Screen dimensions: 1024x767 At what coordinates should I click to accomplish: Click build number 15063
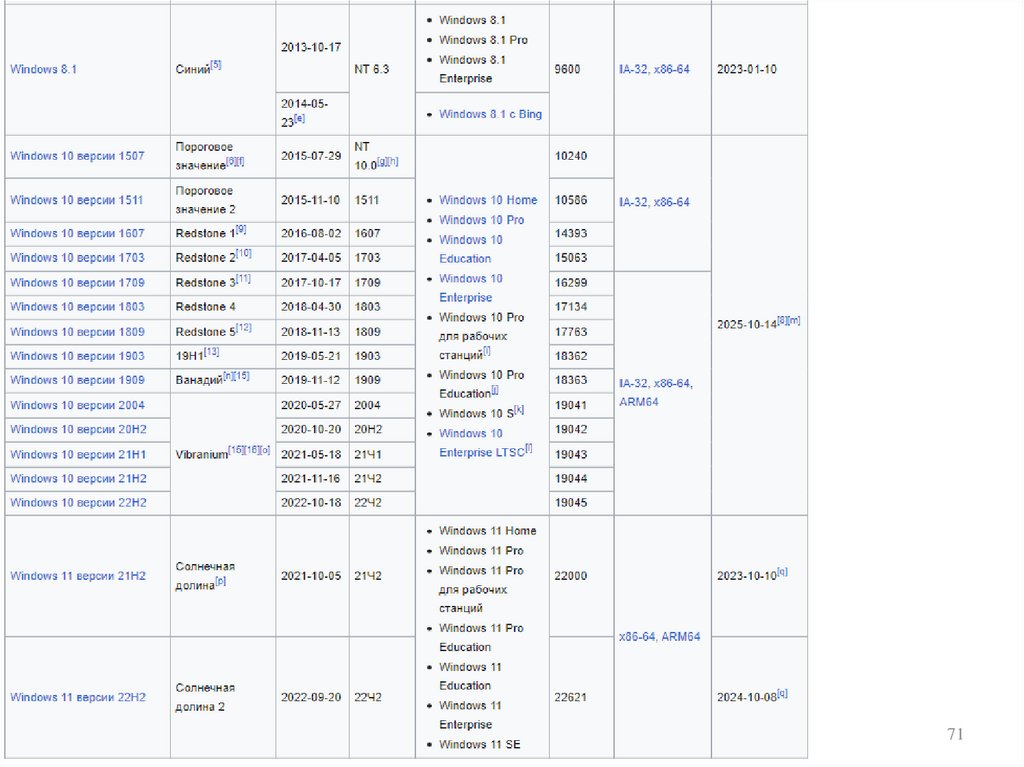(x=571, y=257)
